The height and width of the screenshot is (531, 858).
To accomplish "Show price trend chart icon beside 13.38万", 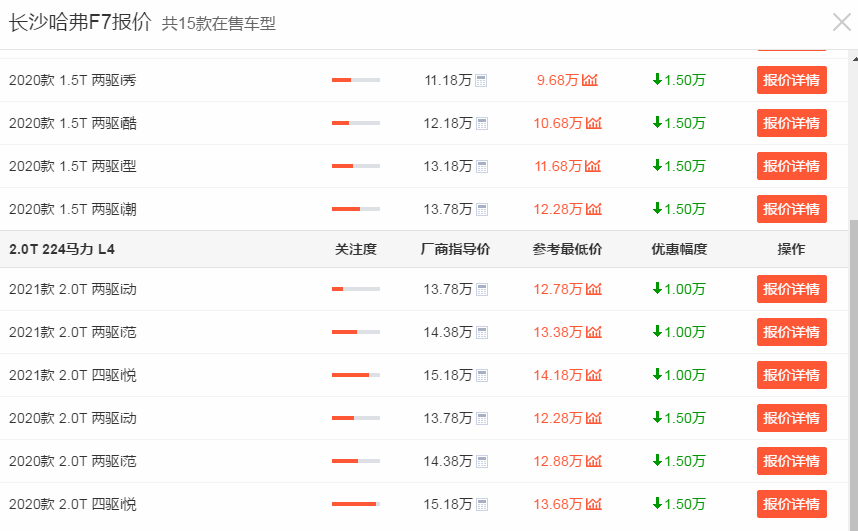I will click(594, 332).
